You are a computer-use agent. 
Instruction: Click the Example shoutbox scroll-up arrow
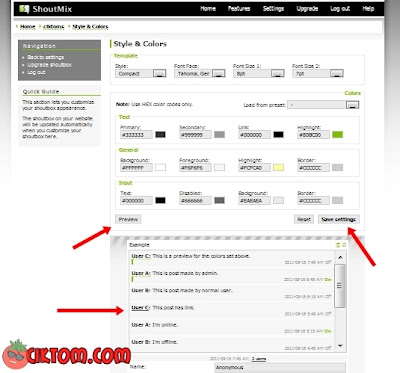340,257
